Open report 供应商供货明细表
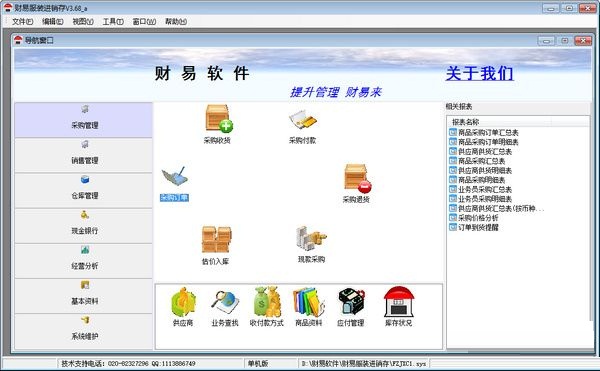600x371 pixels. point(481,171)
